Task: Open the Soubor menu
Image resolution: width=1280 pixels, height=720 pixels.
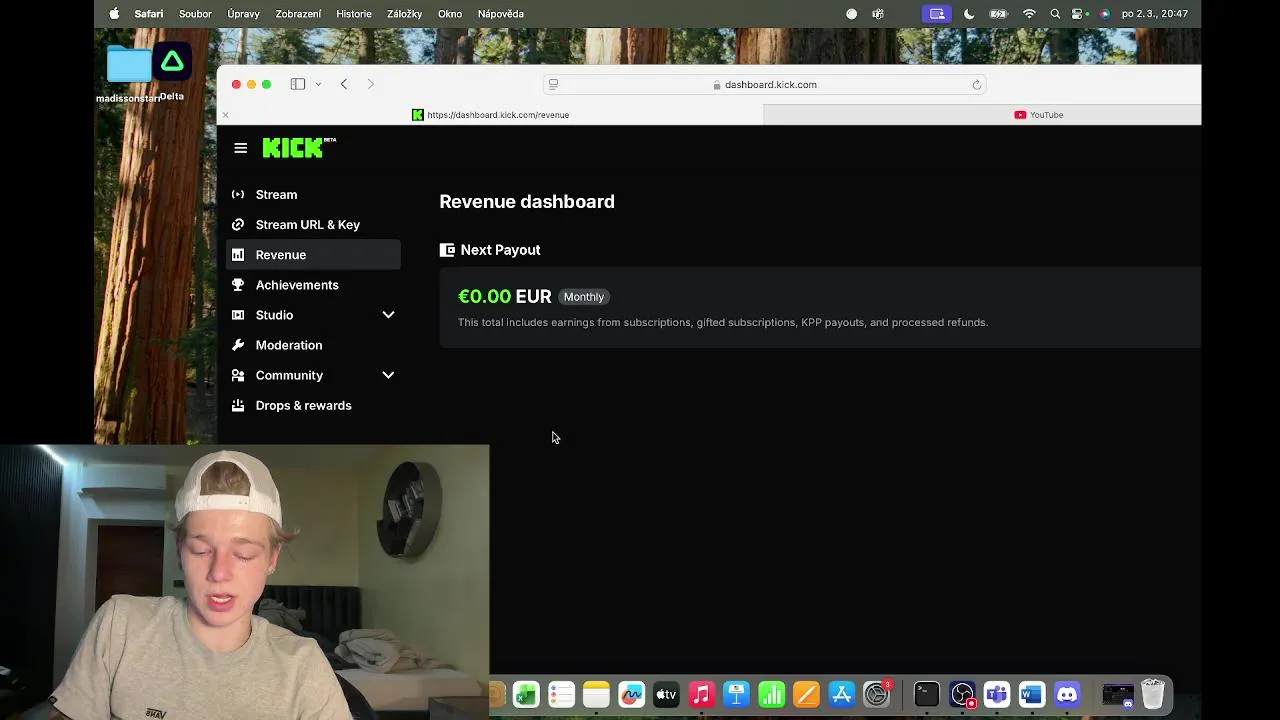Action: (x=195, y=14)
